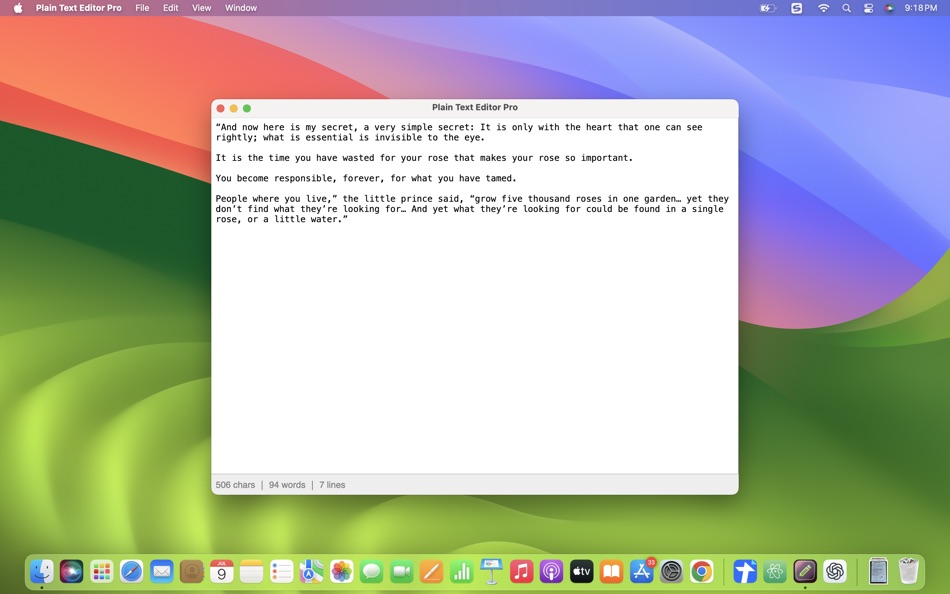The height and width of the screenshot is (594, 950).
Task: Open Pages from the Dock
Action: pyautogui.click(x=431, y=571)
